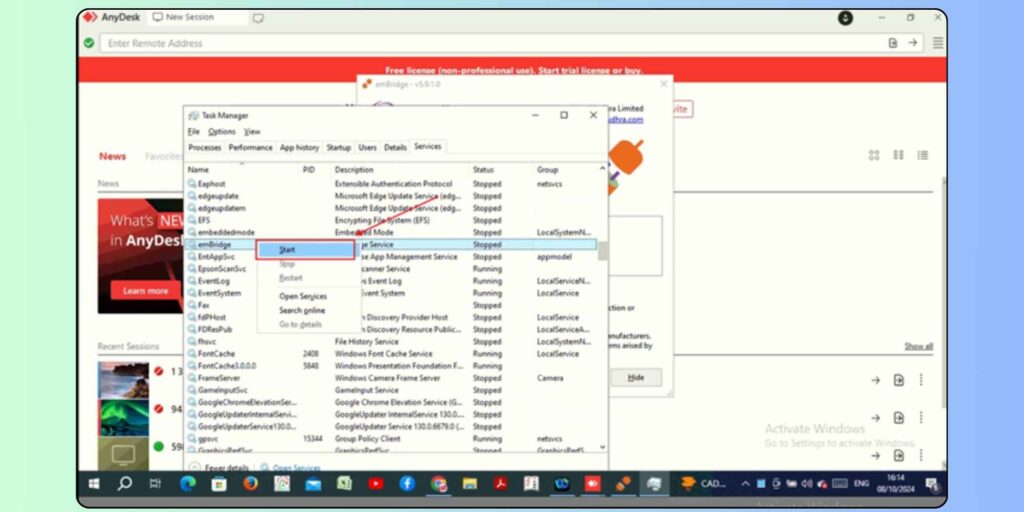The image size is (1024, 512).
Task: Switch to the Processes tab
Action: (x=204, y=148)
